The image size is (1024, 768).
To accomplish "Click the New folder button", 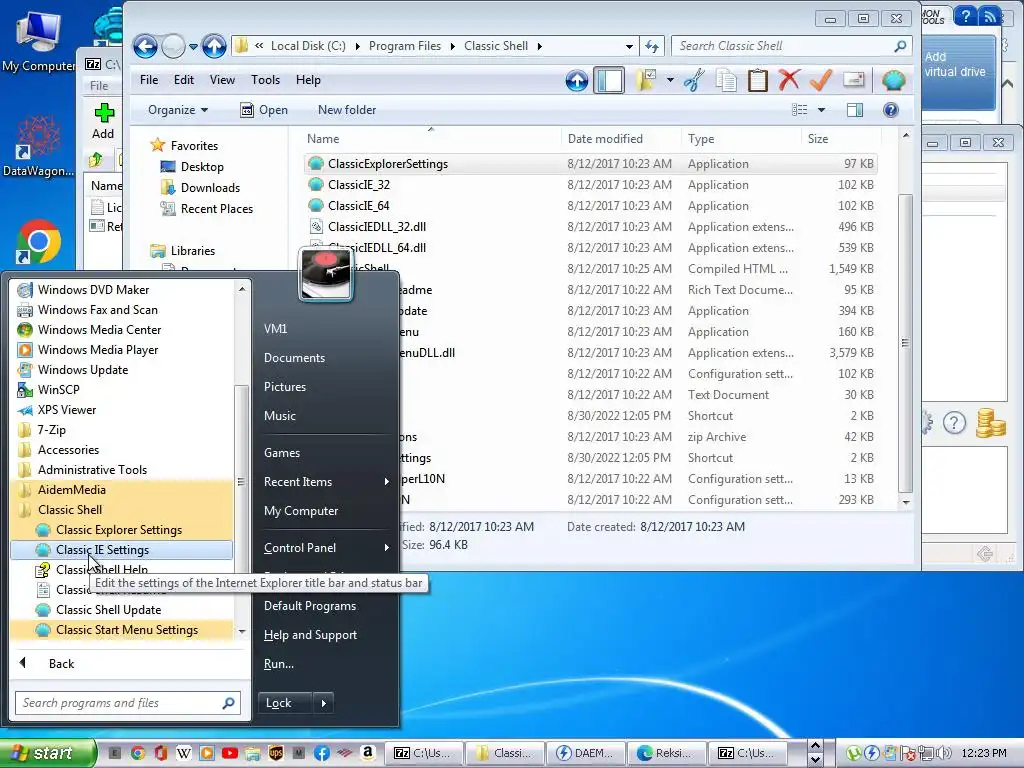I will pos(347,110).
